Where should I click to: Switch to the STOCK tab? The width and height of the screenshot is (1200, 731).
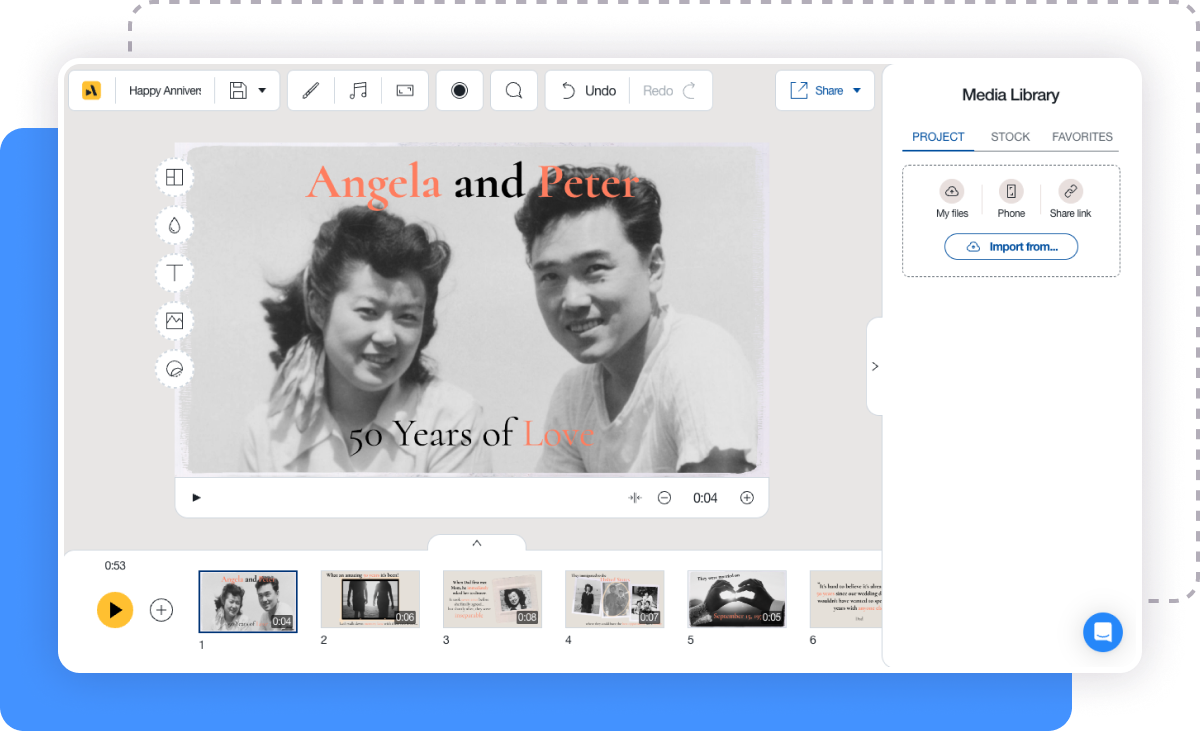point(1010,137)
